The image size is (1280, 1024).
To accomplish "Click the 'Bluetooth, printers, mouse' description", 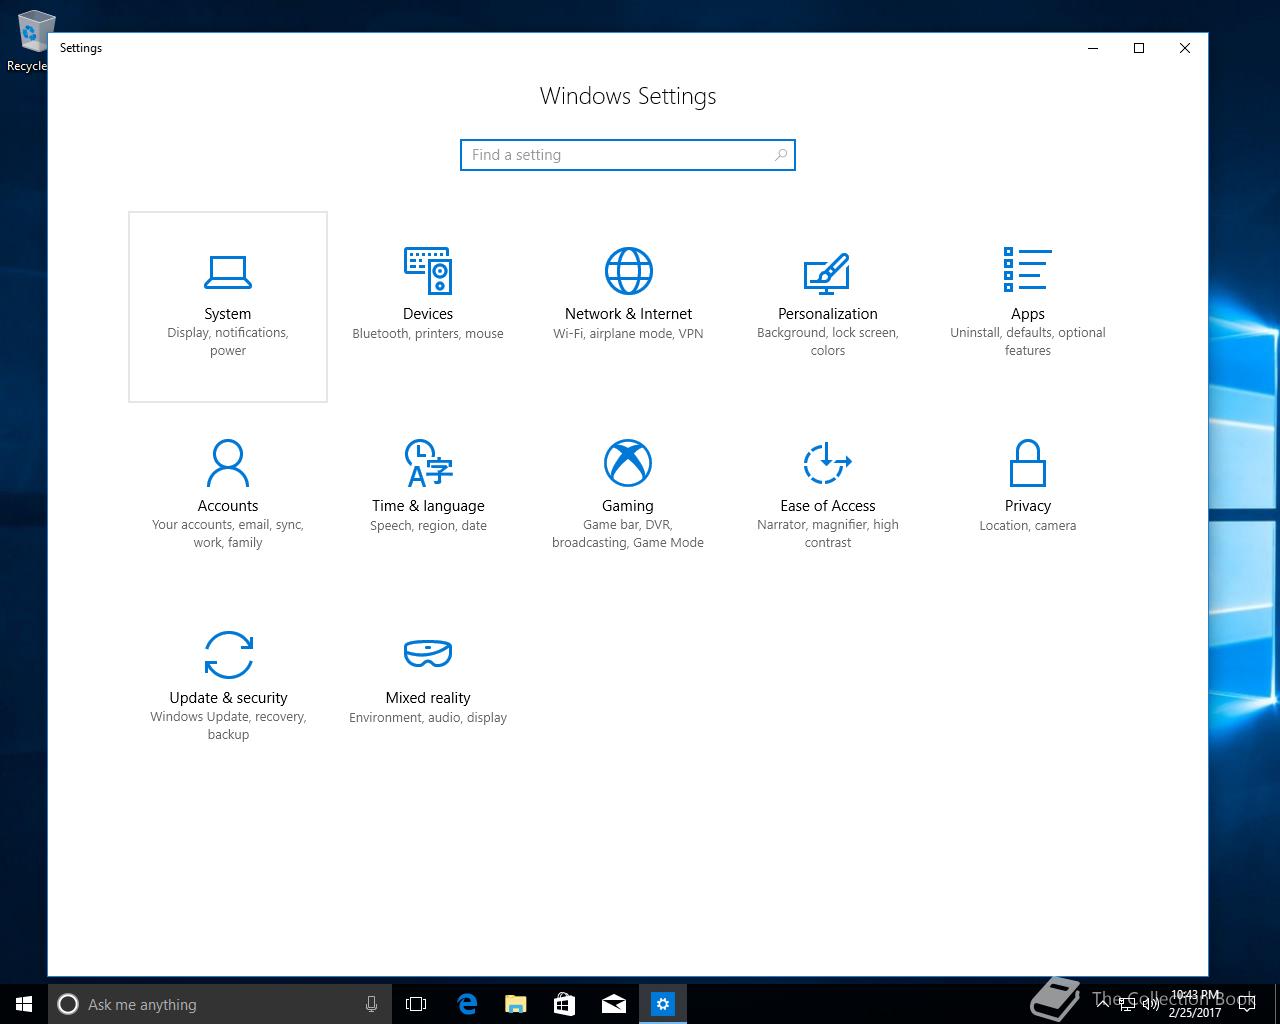I will tap(428, 334).
